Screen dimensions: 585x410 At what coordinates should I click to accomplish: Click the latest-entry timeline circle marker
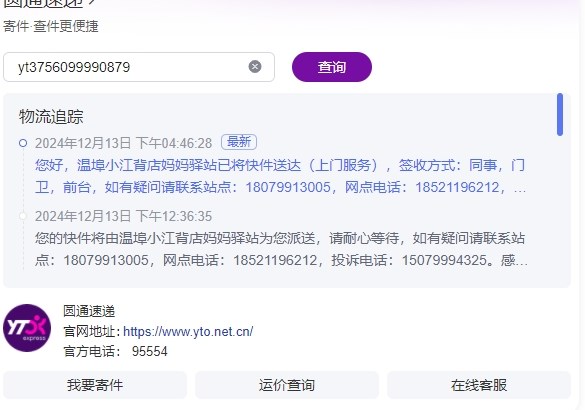click(x=23, y=143)
